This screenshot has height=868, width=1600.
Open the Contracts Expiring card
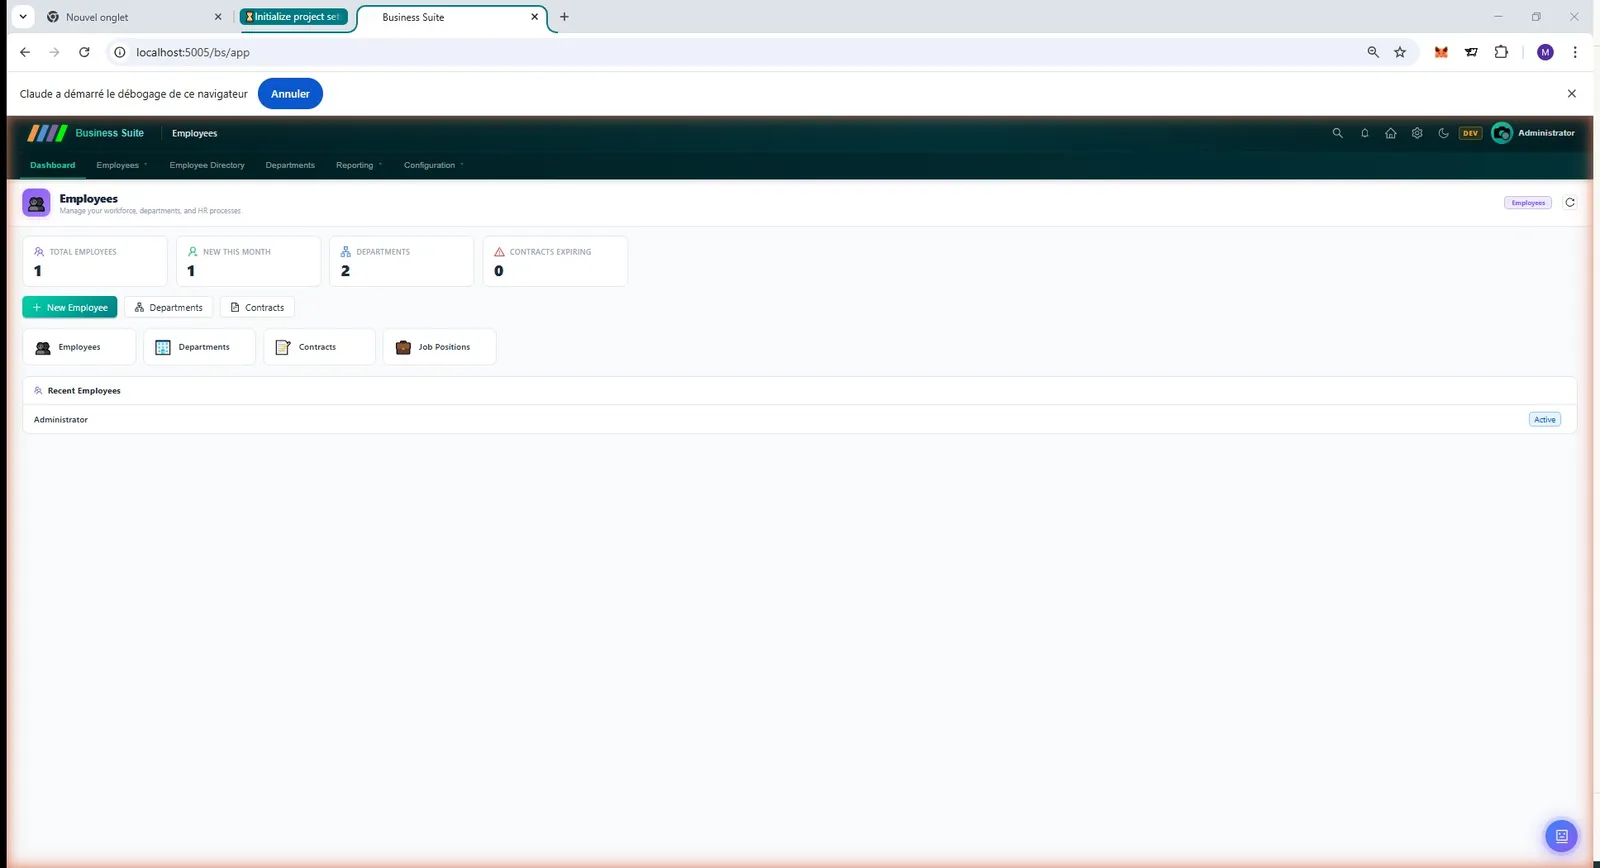pos(555,261)
